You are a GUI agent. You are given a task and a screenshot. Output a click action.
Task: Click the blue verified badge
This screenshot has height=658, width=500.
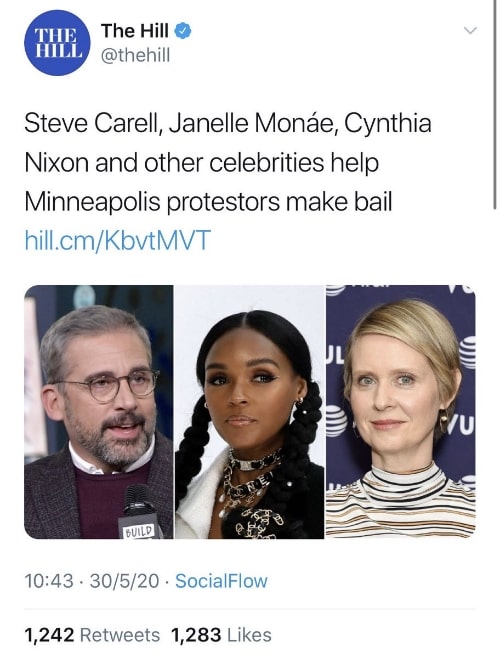coord(183,31)
